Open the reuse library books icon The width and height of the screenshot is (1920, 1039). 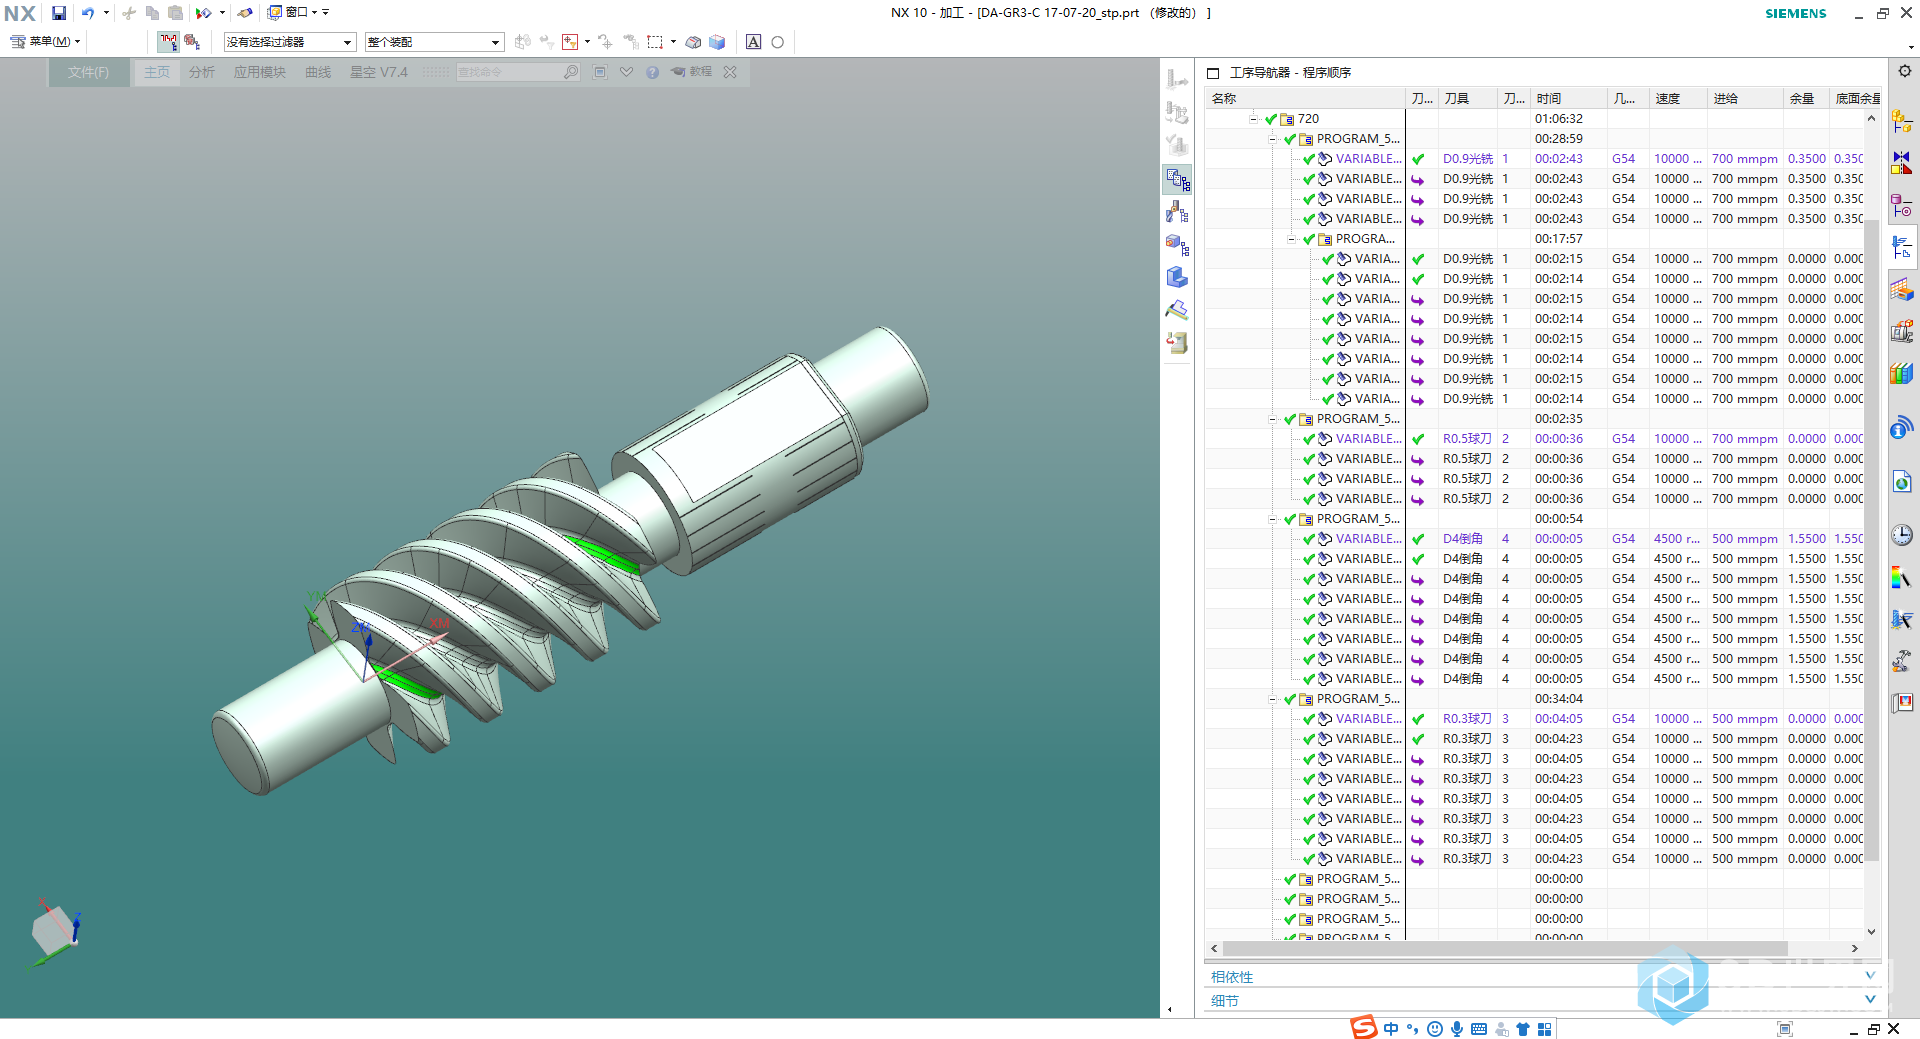[x=1902, y=374]
